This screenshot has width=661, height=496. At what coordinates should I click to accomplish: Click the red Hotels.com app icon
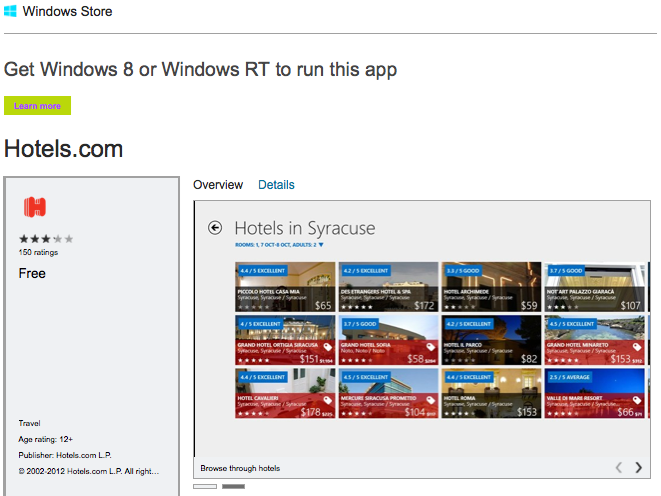pyautogui.click(x=35, y=207)
